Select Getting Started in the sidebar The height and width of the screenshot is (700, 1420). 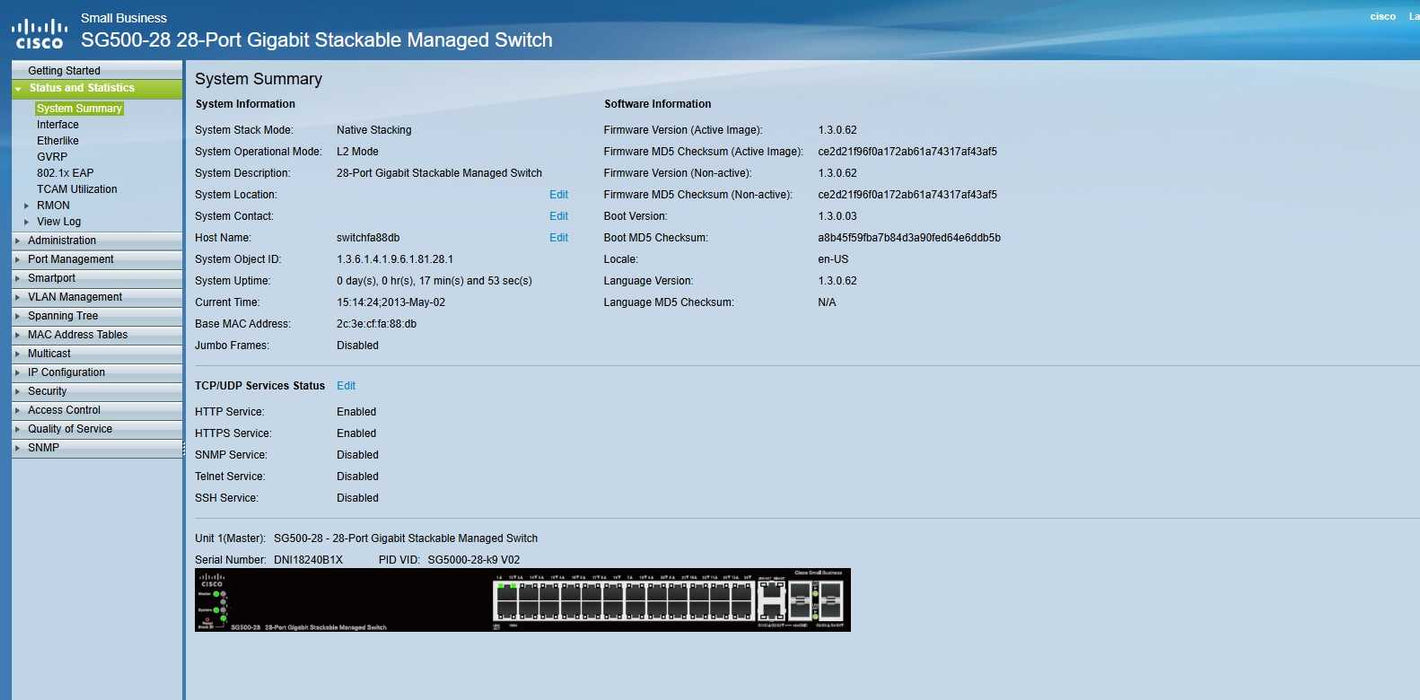pyautogui.click(x=64, y=71)
